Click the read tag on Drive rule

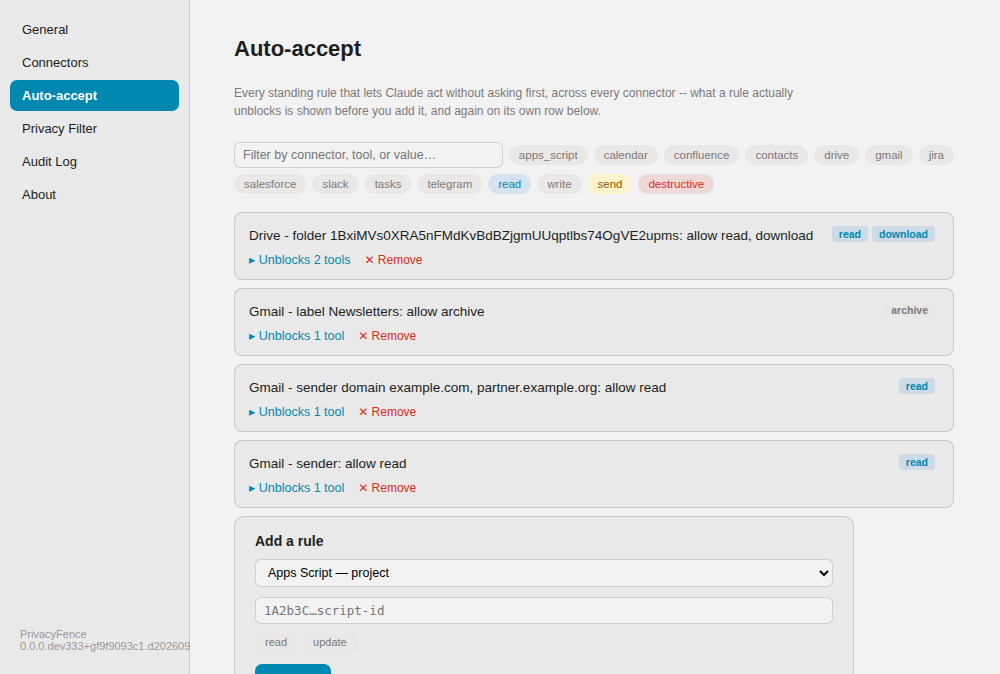click(x=849, y=235)
